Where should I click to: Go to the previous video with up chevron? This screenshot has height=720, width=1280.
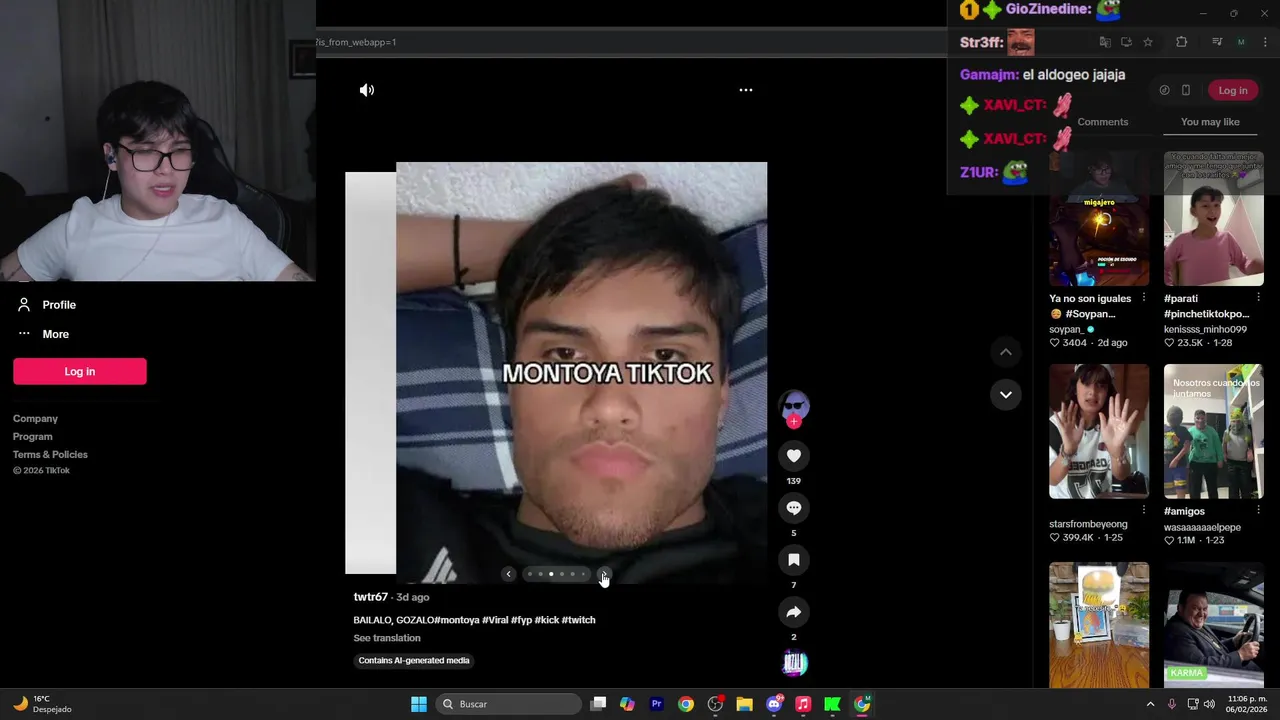1006,352
